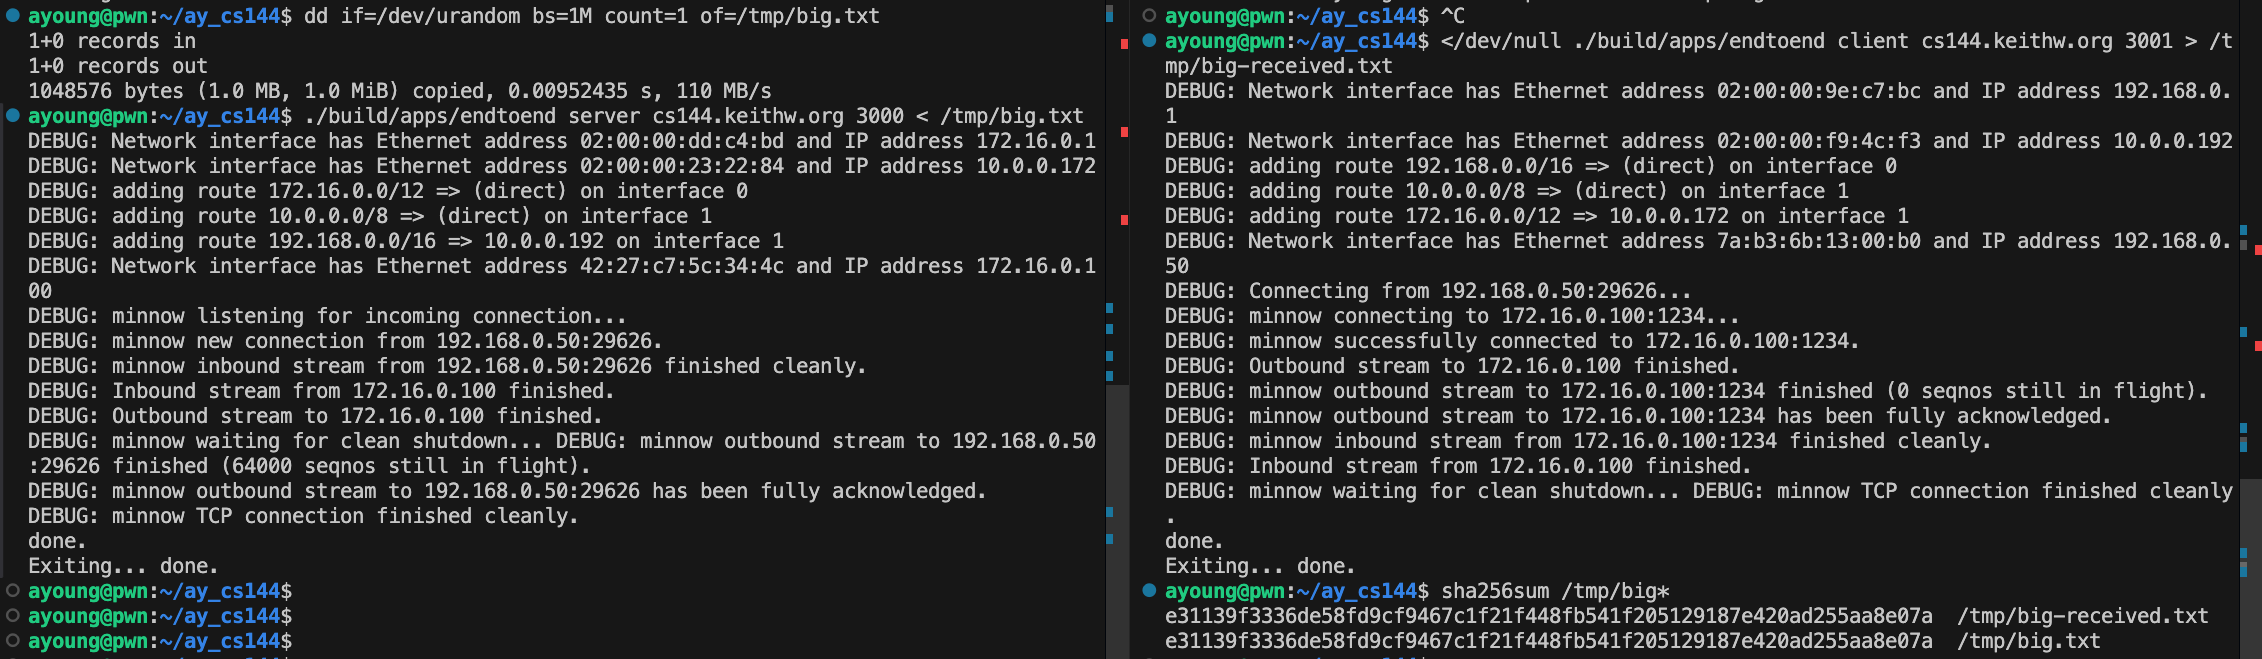The width and height of the screenshot is (2262, 659).
Task: Click the last fully visible hollow prompt marker, left pane
Action: (13, 641)
